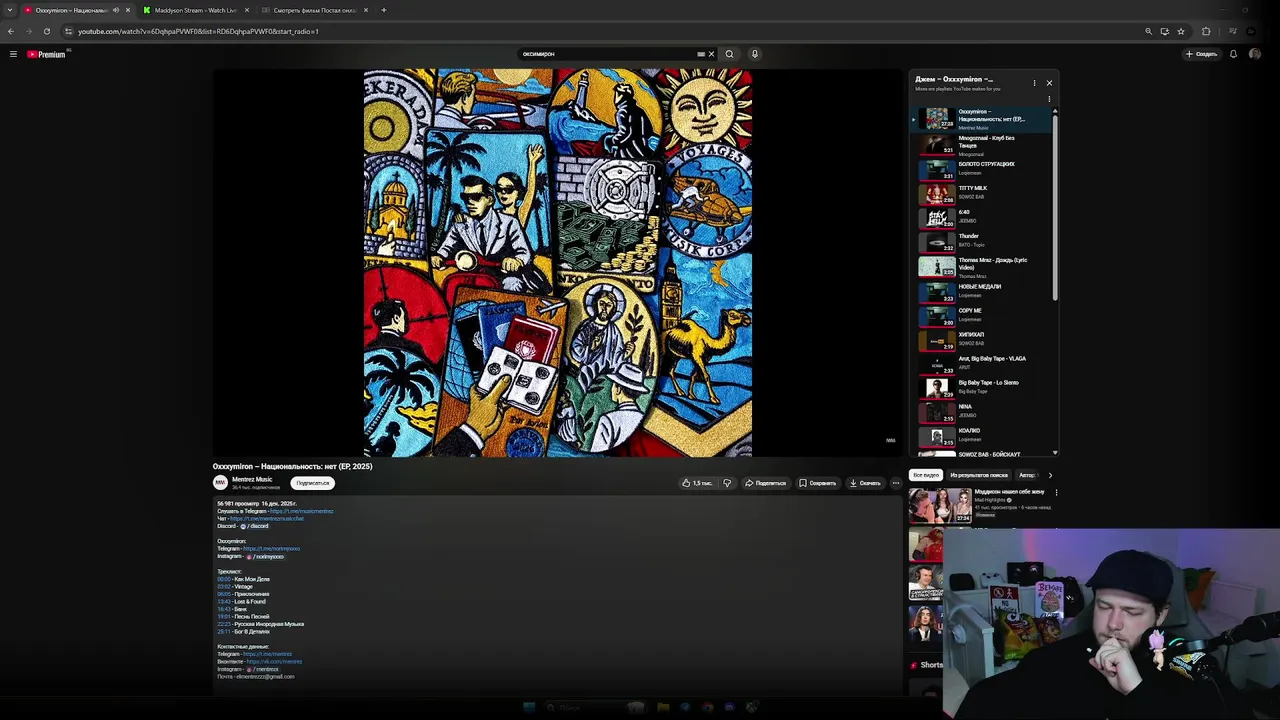
Task: Open the Mentrez Music channel avatar
Action: tap(220, 482)
